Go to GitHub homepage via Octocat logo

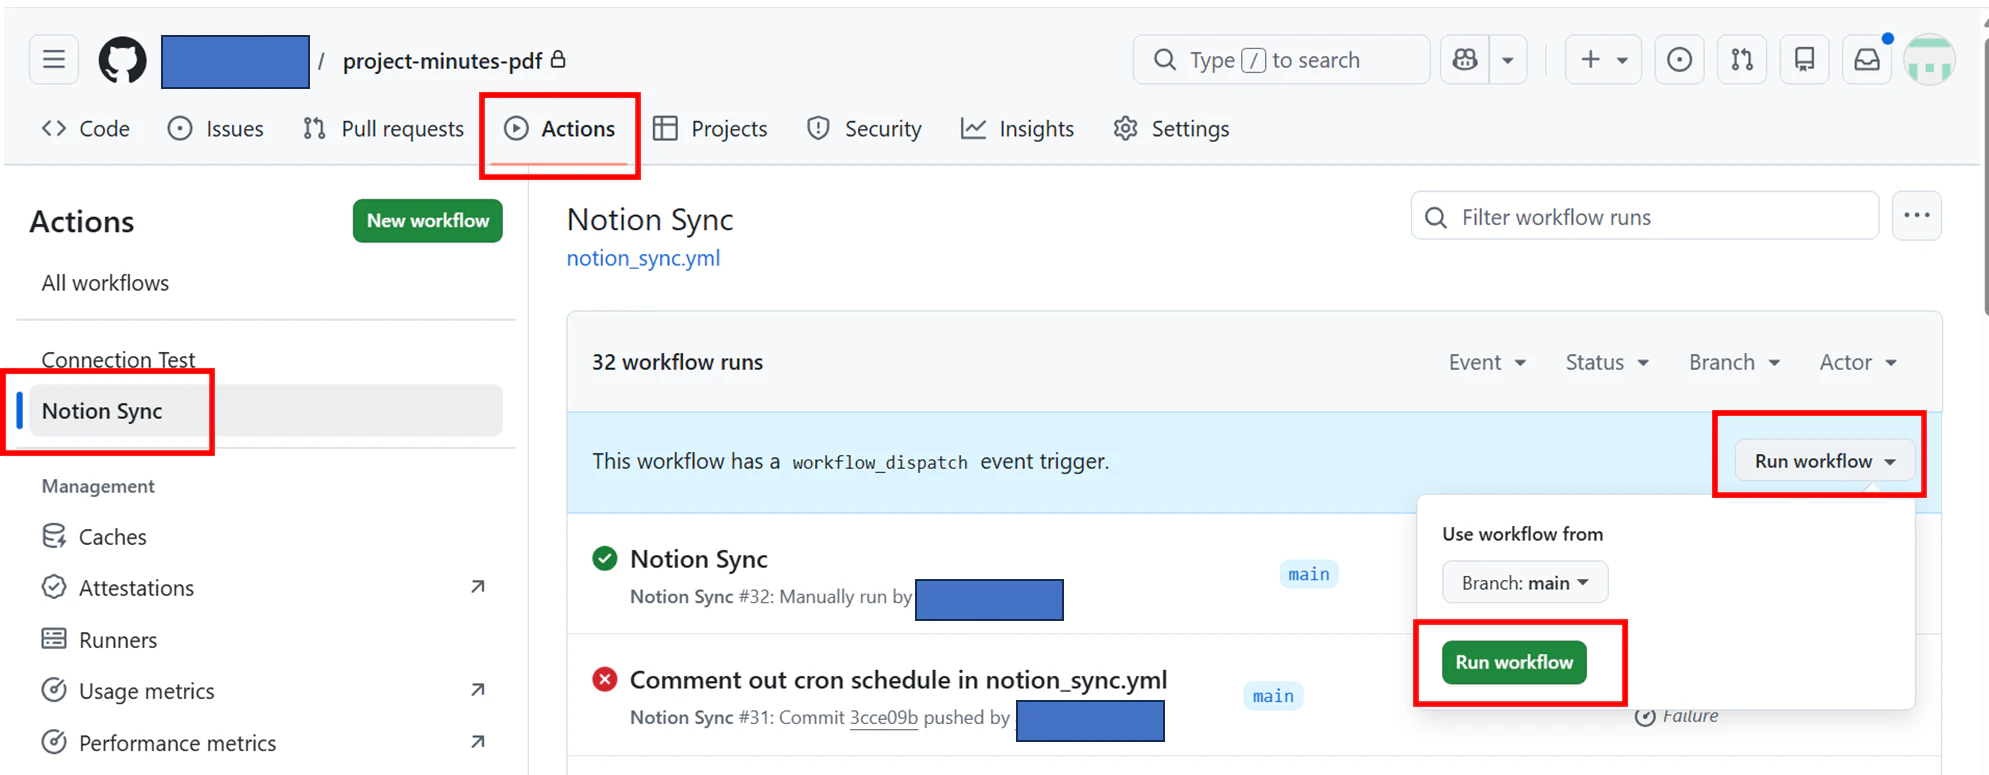[x=122, y=60]
